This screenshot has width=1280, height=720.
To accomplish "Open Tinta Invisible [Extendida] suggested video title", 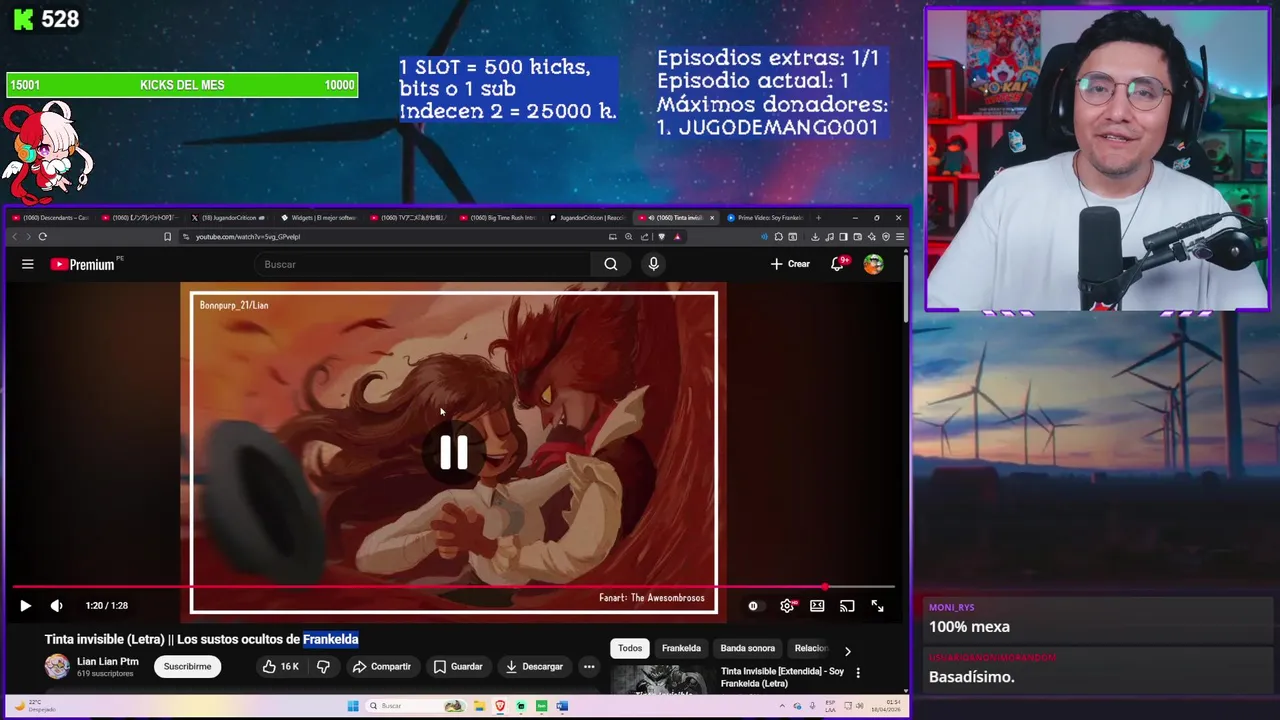I will point(782,677).
